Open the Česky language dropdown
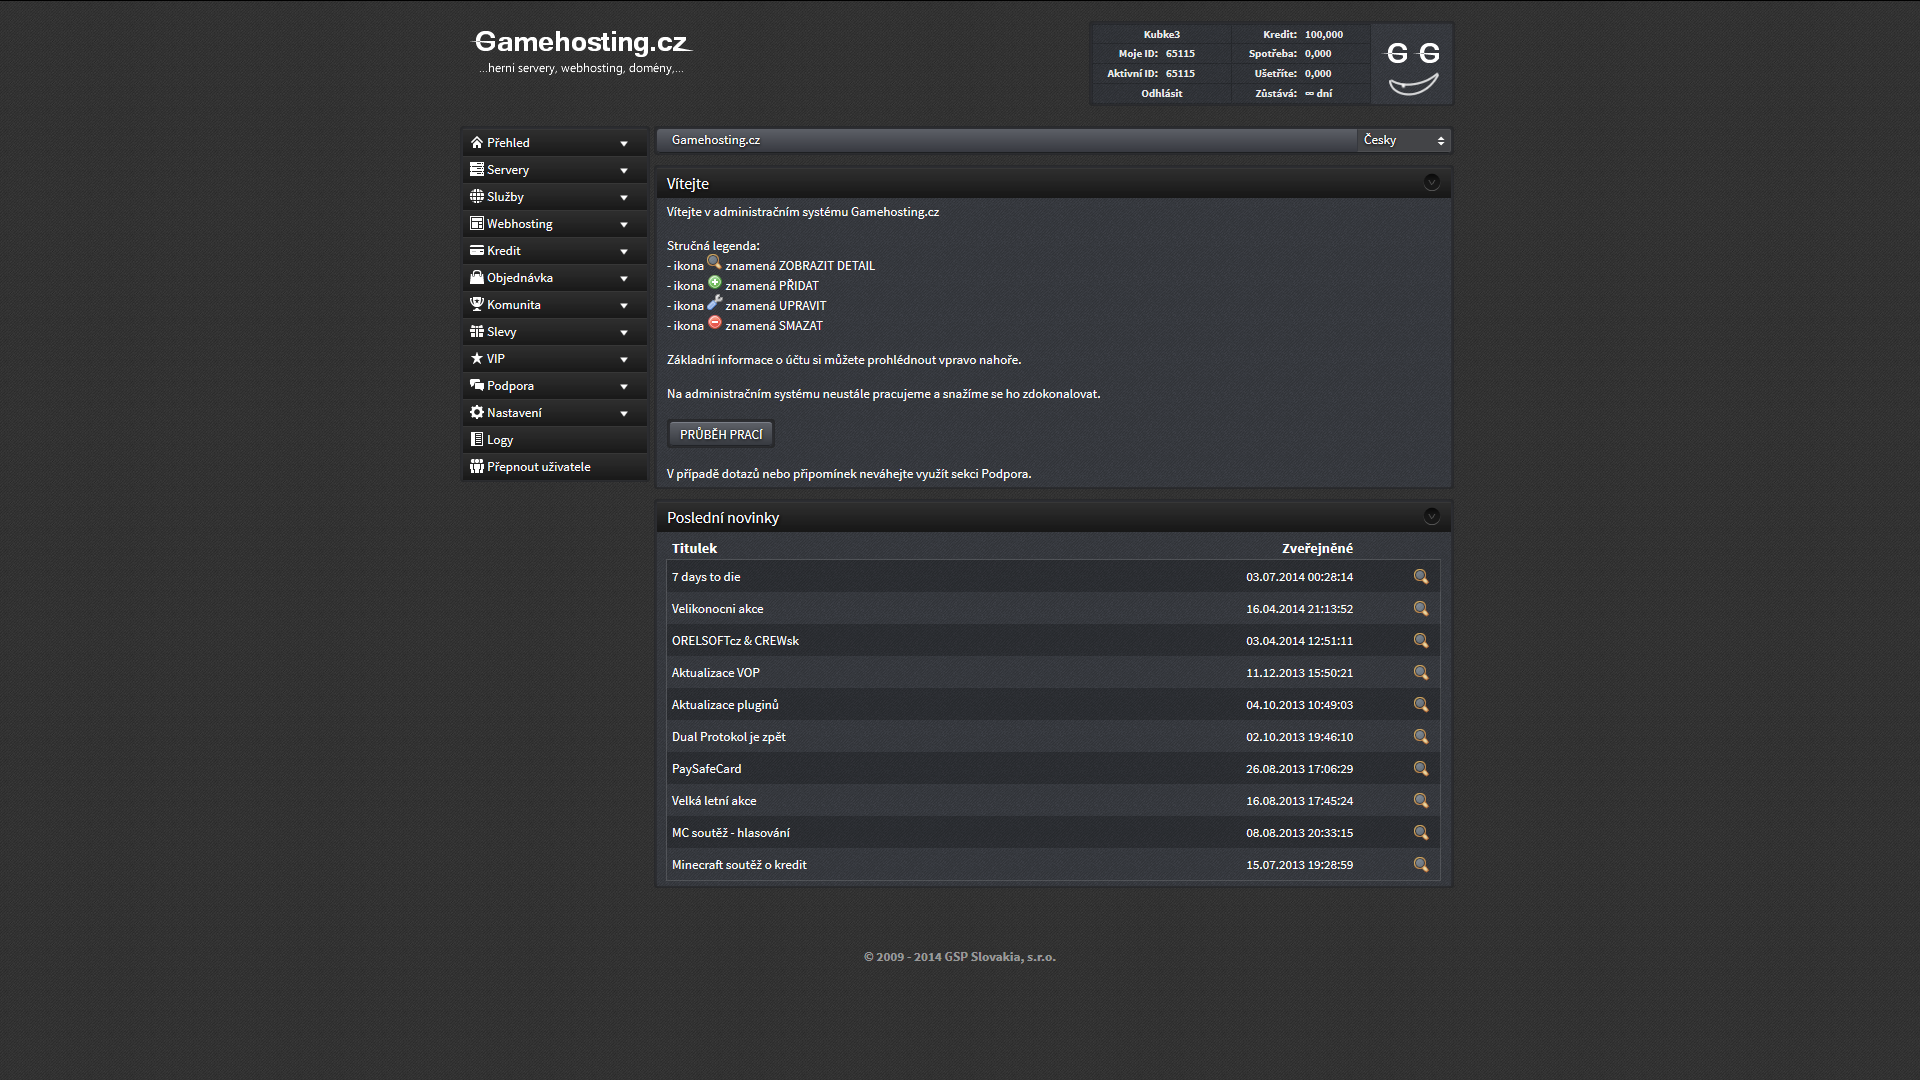This screenshot has width=1920, height=1080. 1404,140
